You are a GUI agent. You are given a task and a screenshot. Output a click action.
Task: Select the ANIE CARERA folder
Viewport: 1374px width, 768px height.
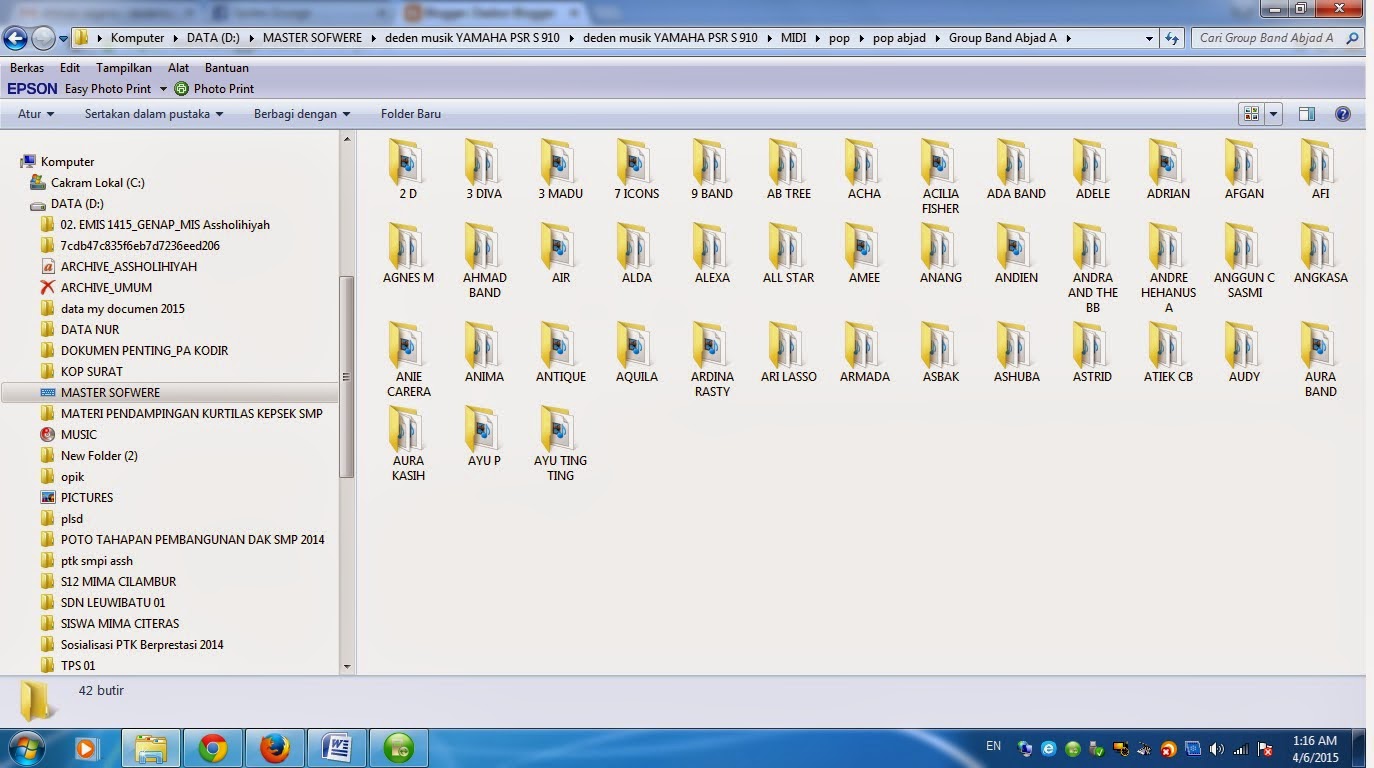(408, 360)
